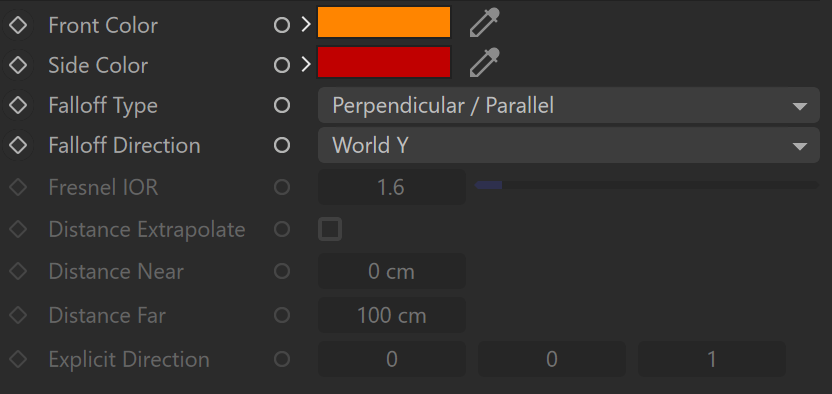Click the Falloff Direction keyframe diamond icon

click(x=18, y=145)
